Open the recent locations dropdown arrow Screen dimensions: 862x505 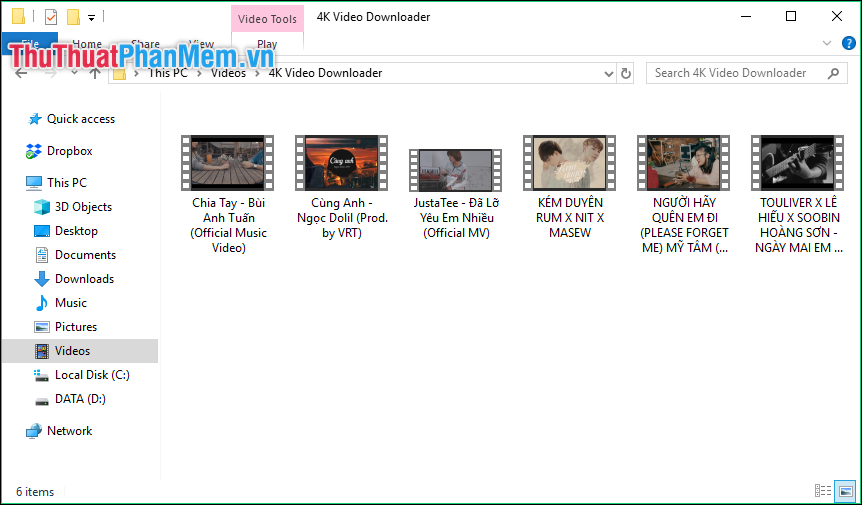(74, 73)
